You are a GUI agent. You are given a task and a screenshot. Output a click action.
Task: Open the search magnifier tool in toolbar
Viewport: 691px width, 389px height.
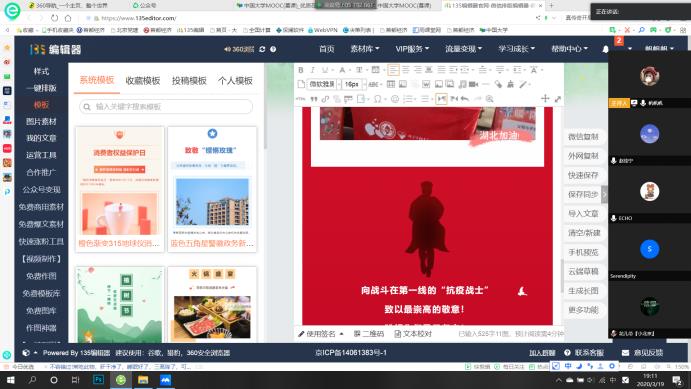[490, 99]
